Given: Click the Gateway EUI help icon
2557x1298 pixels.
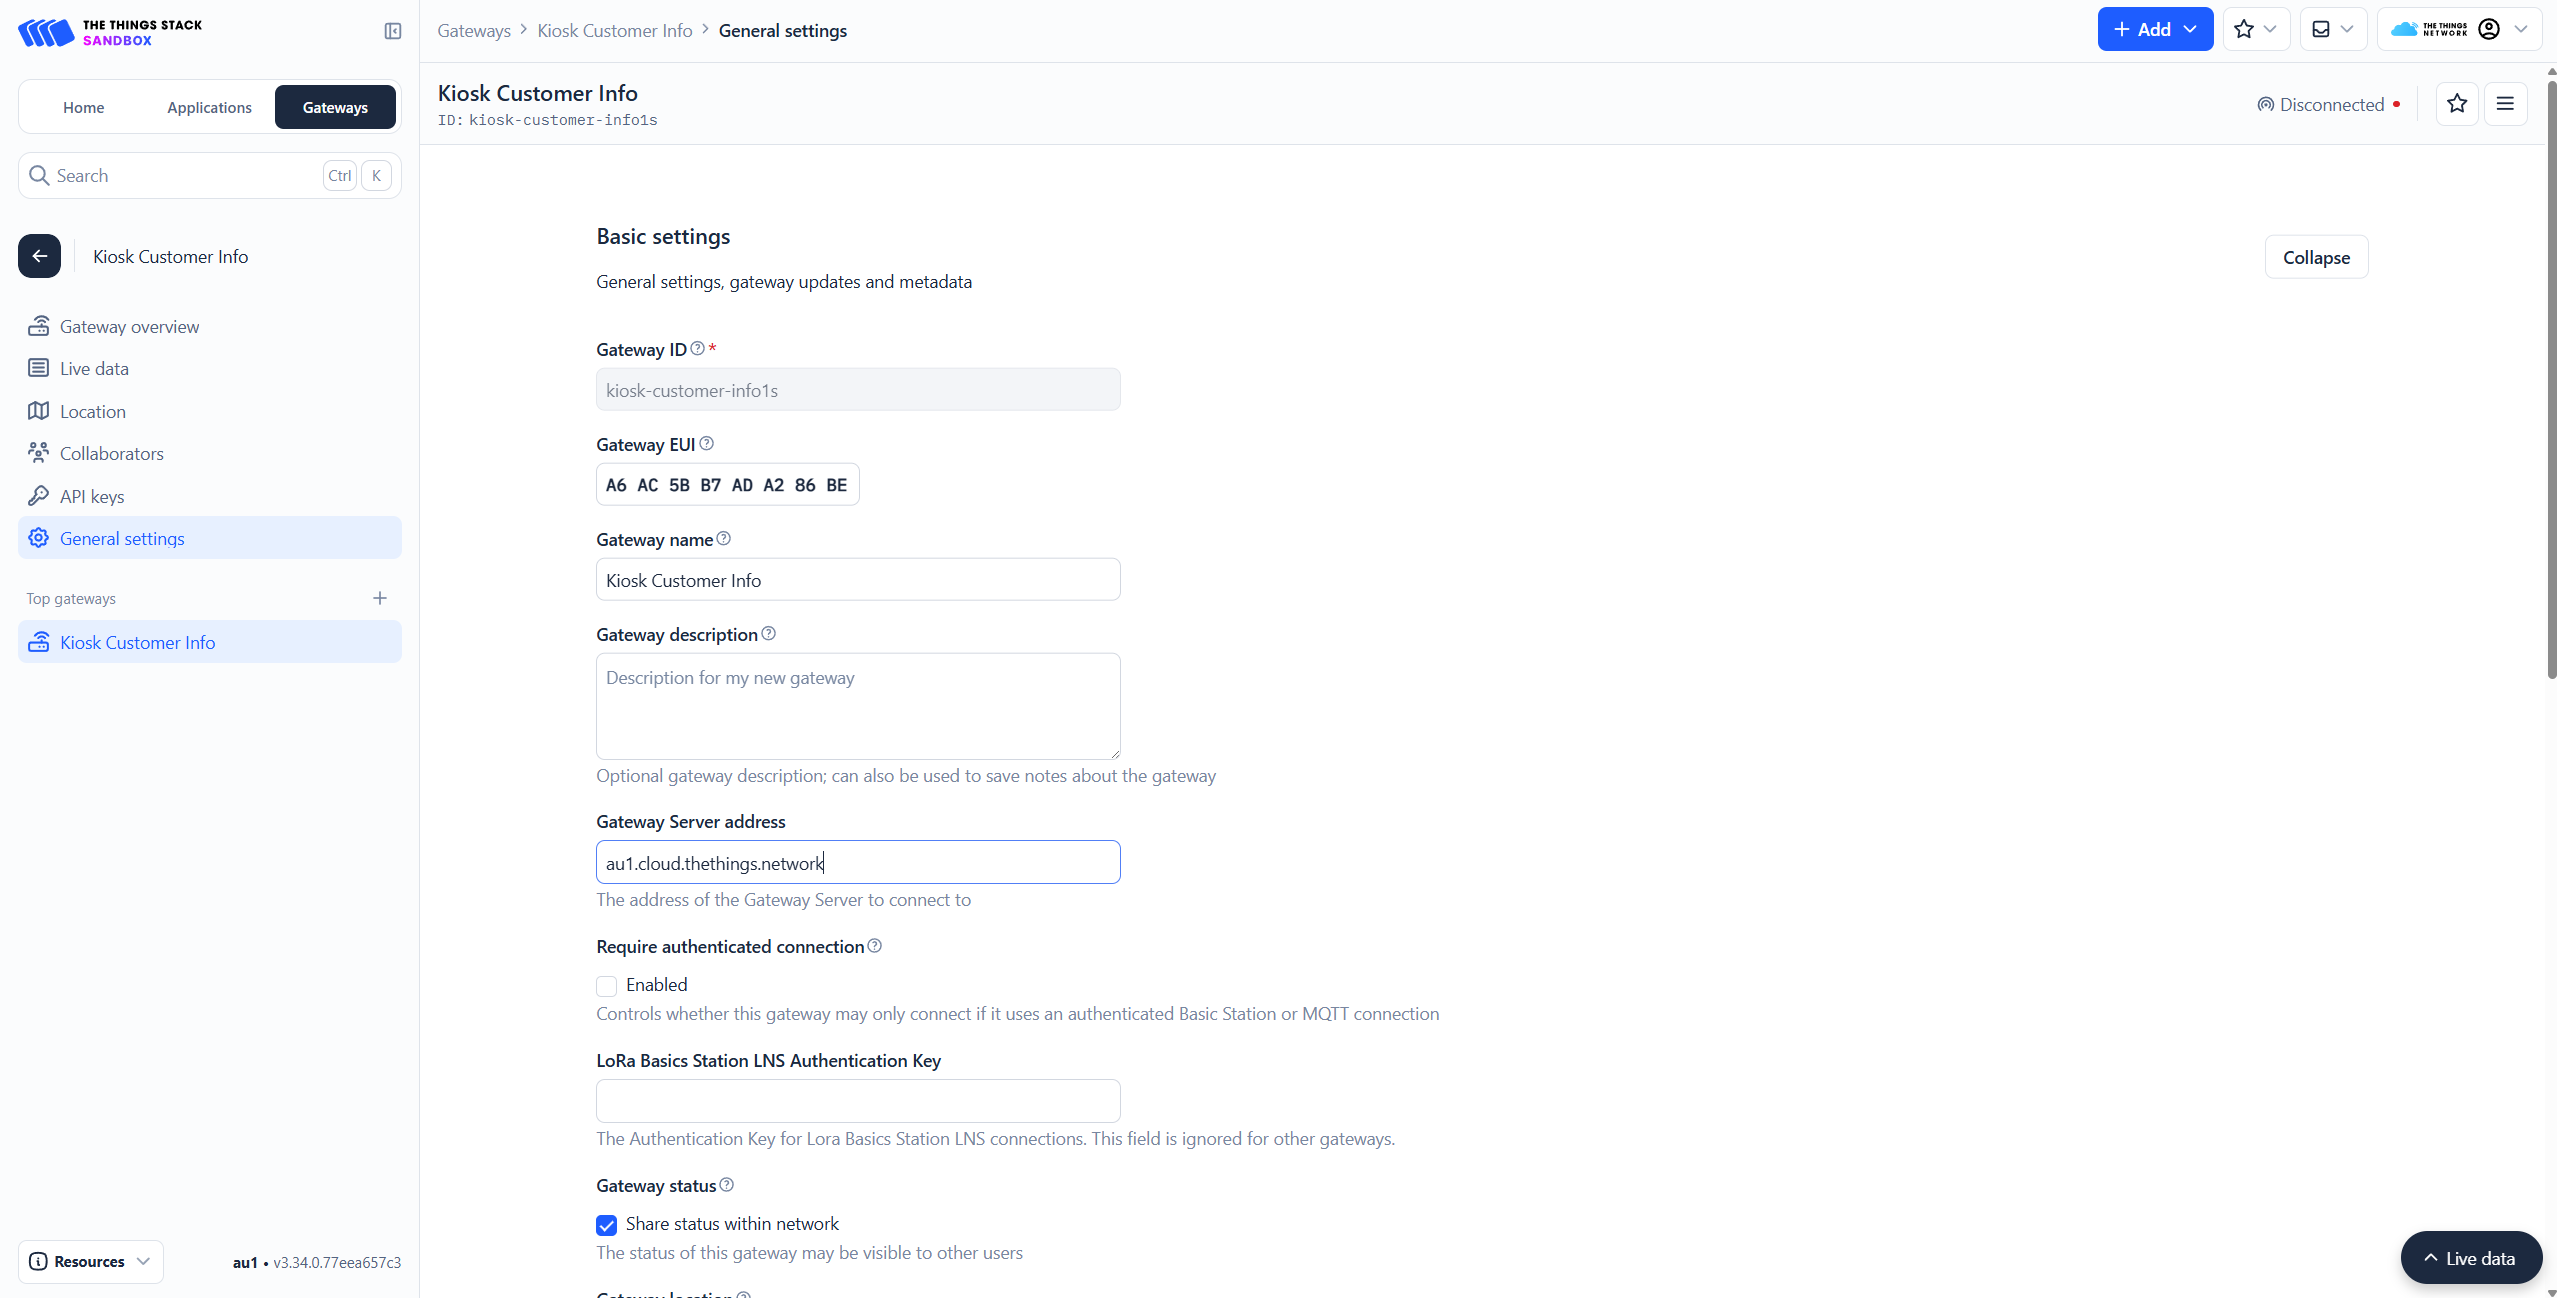Looking at the screenshot, I should 707,444.
